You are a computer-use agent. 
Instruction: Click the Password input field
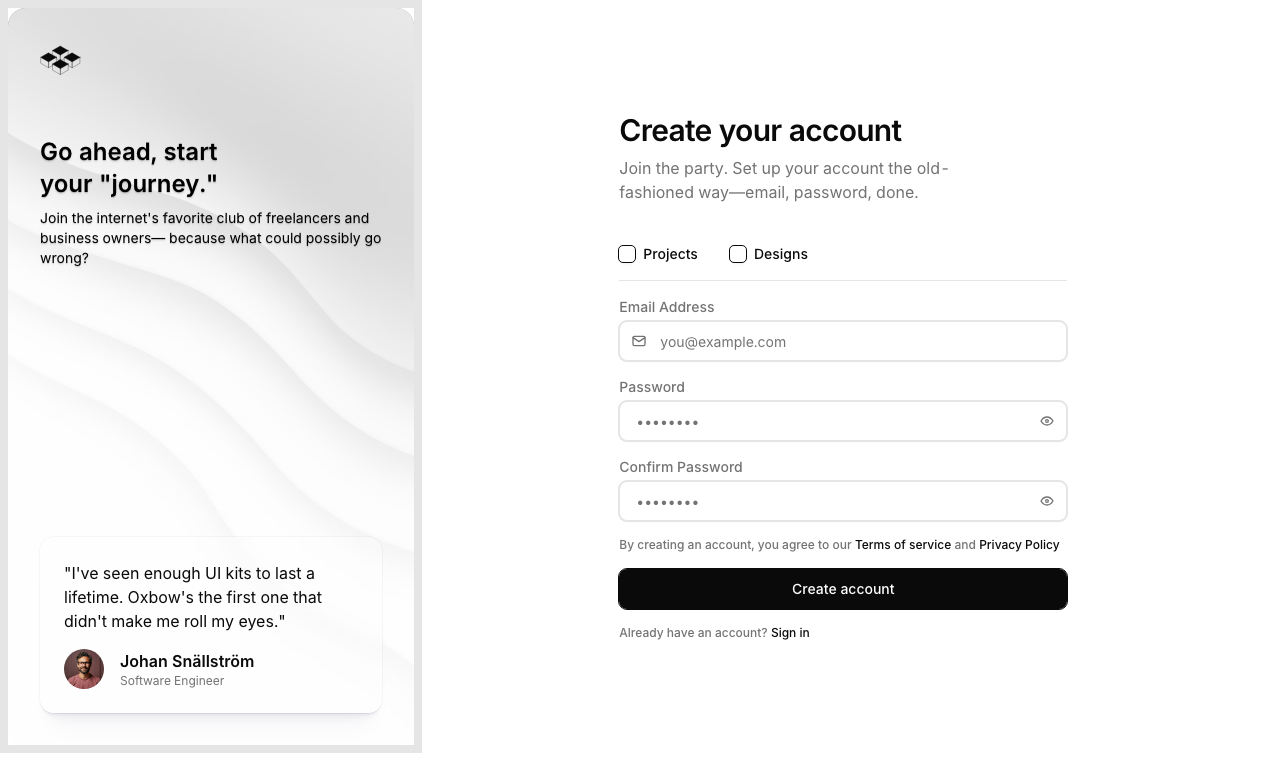coord(830,421)
